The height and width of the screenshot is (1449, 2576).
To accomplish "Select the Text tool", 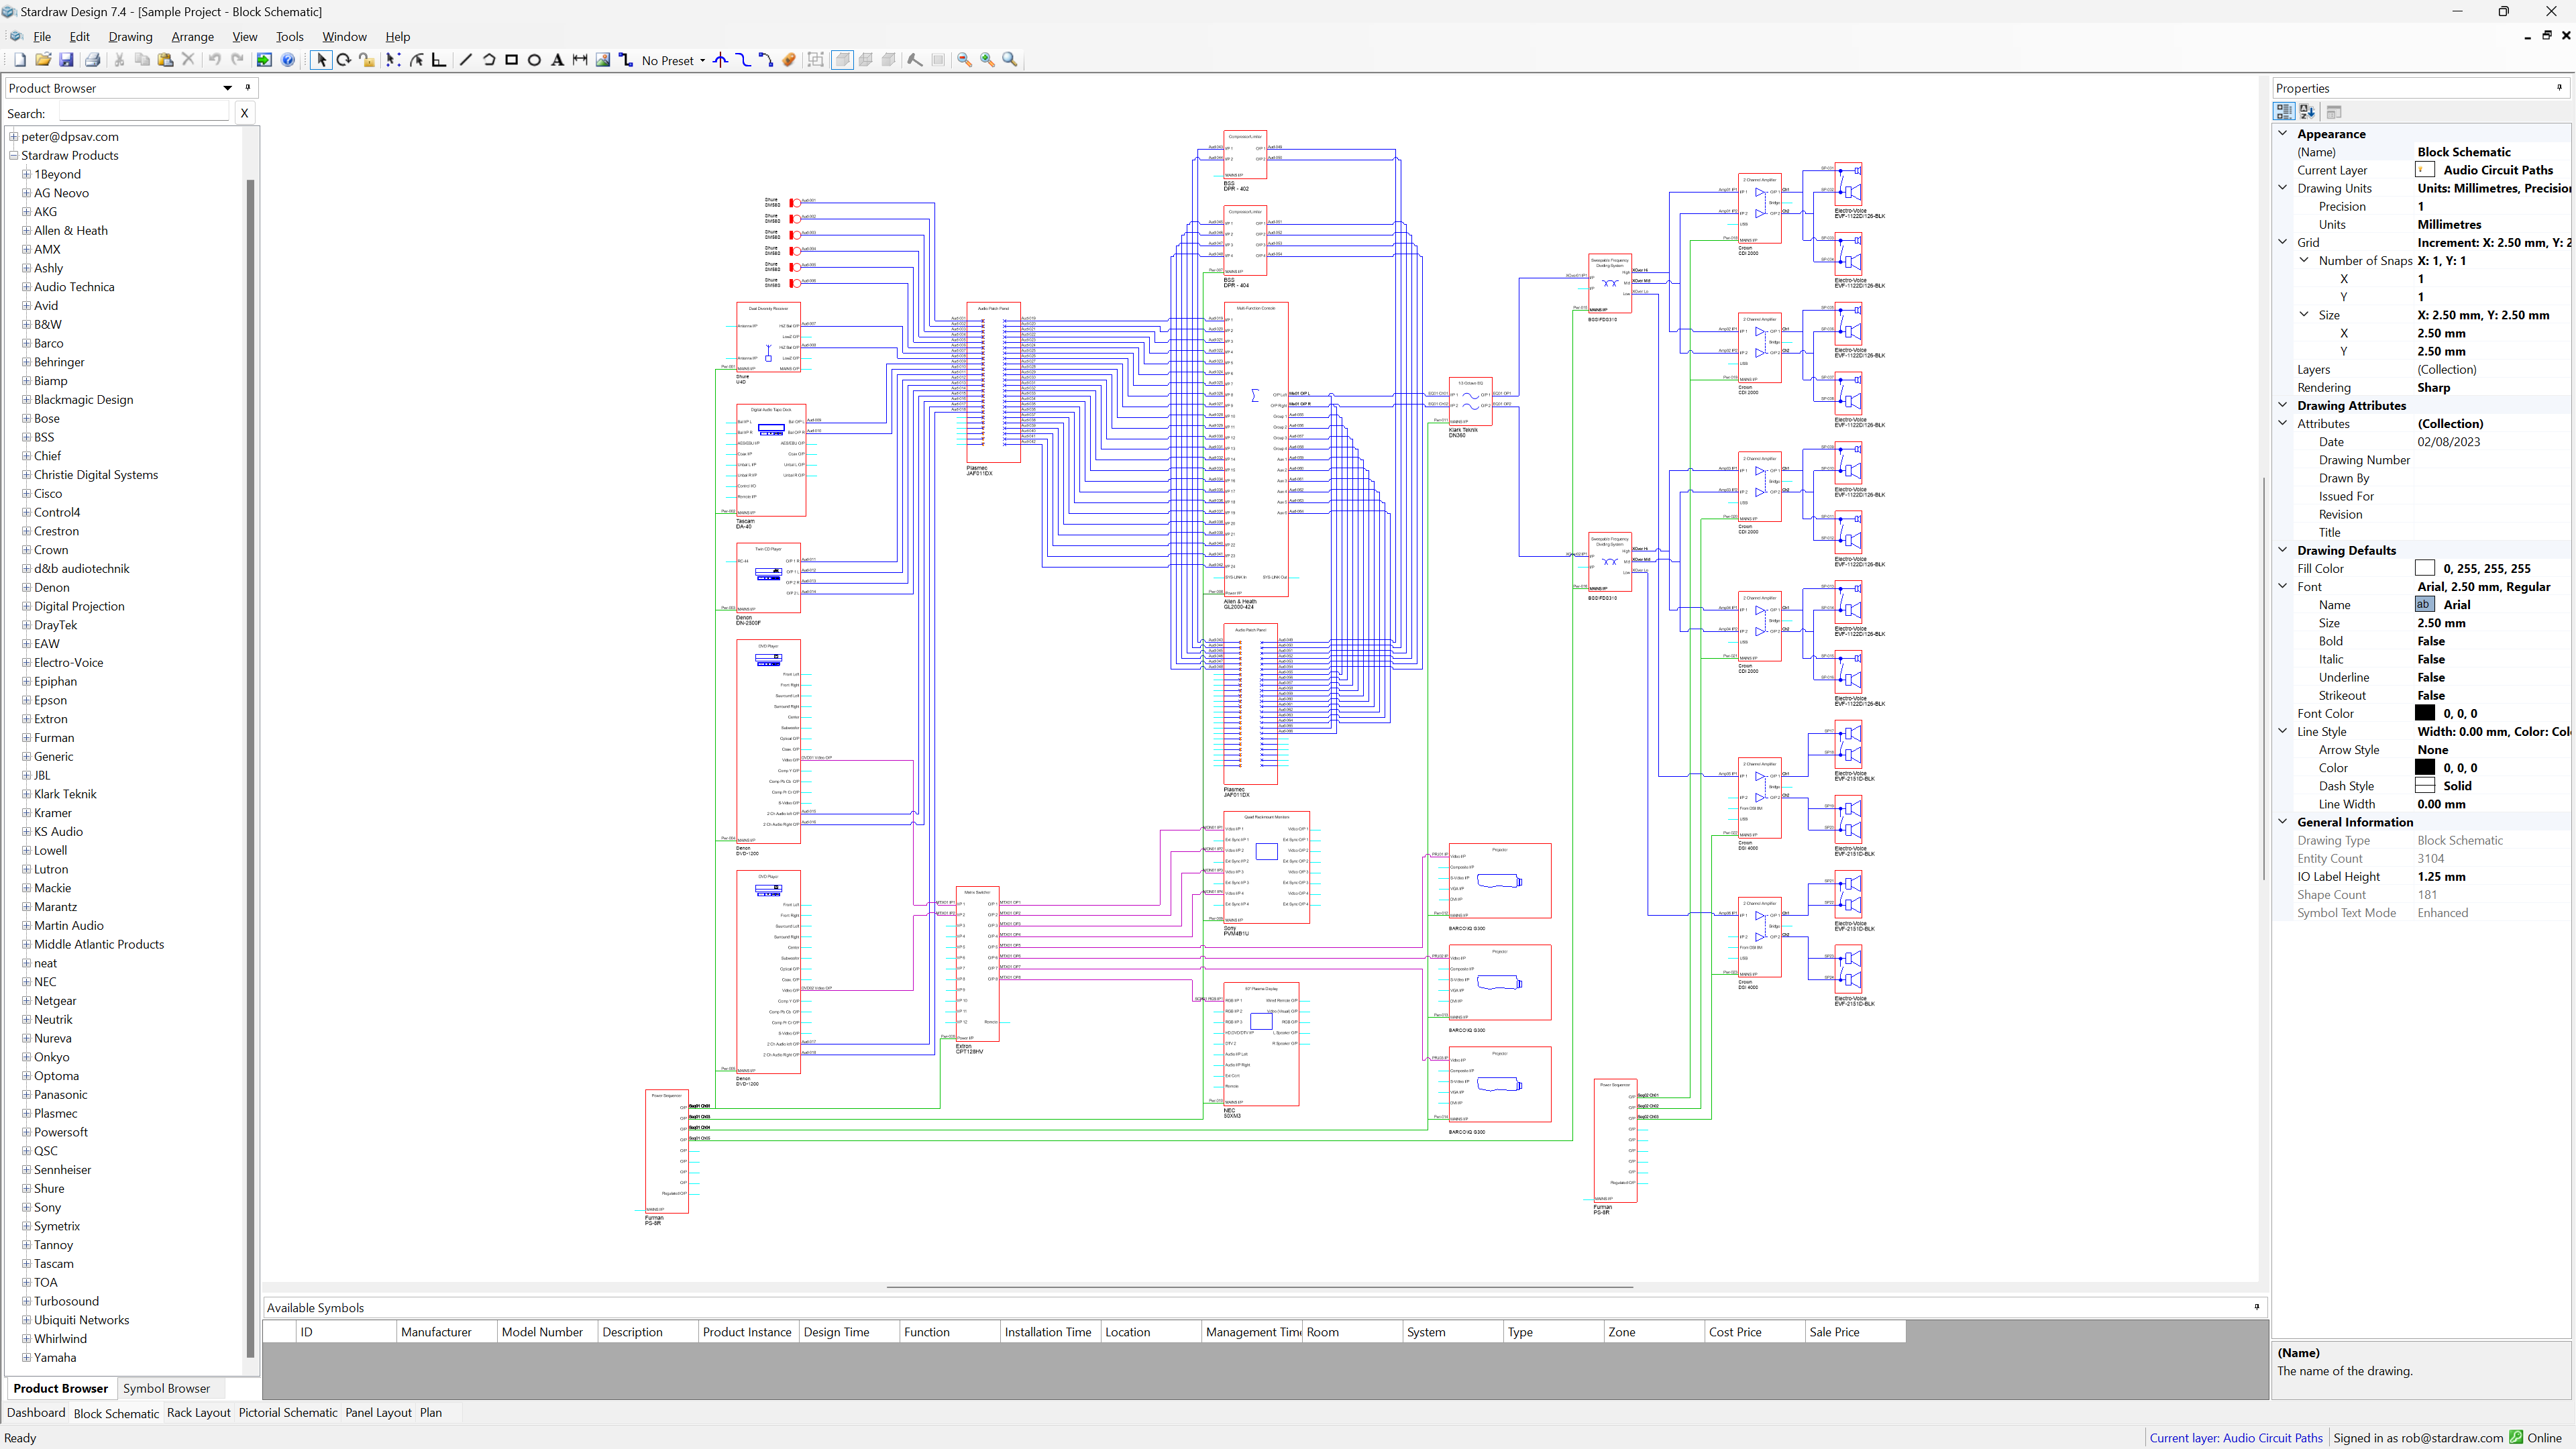I will pyautogui.click(x=558, y=60).
